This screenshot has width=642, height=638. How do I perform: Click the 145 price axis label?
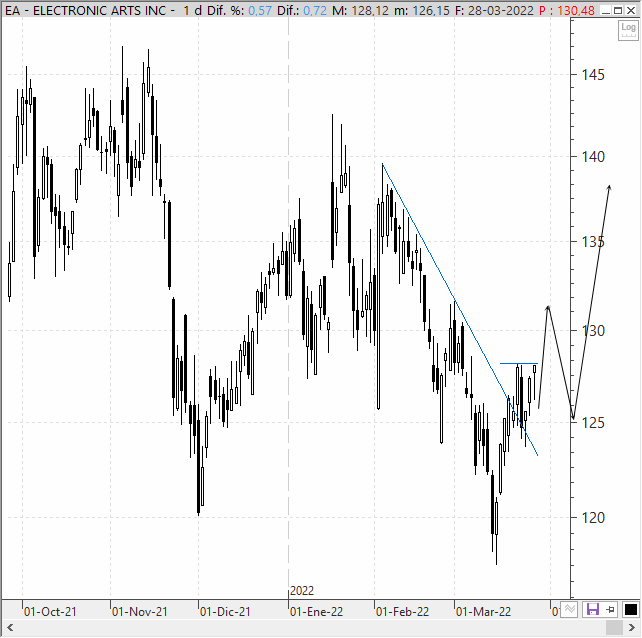coord(592,75)
